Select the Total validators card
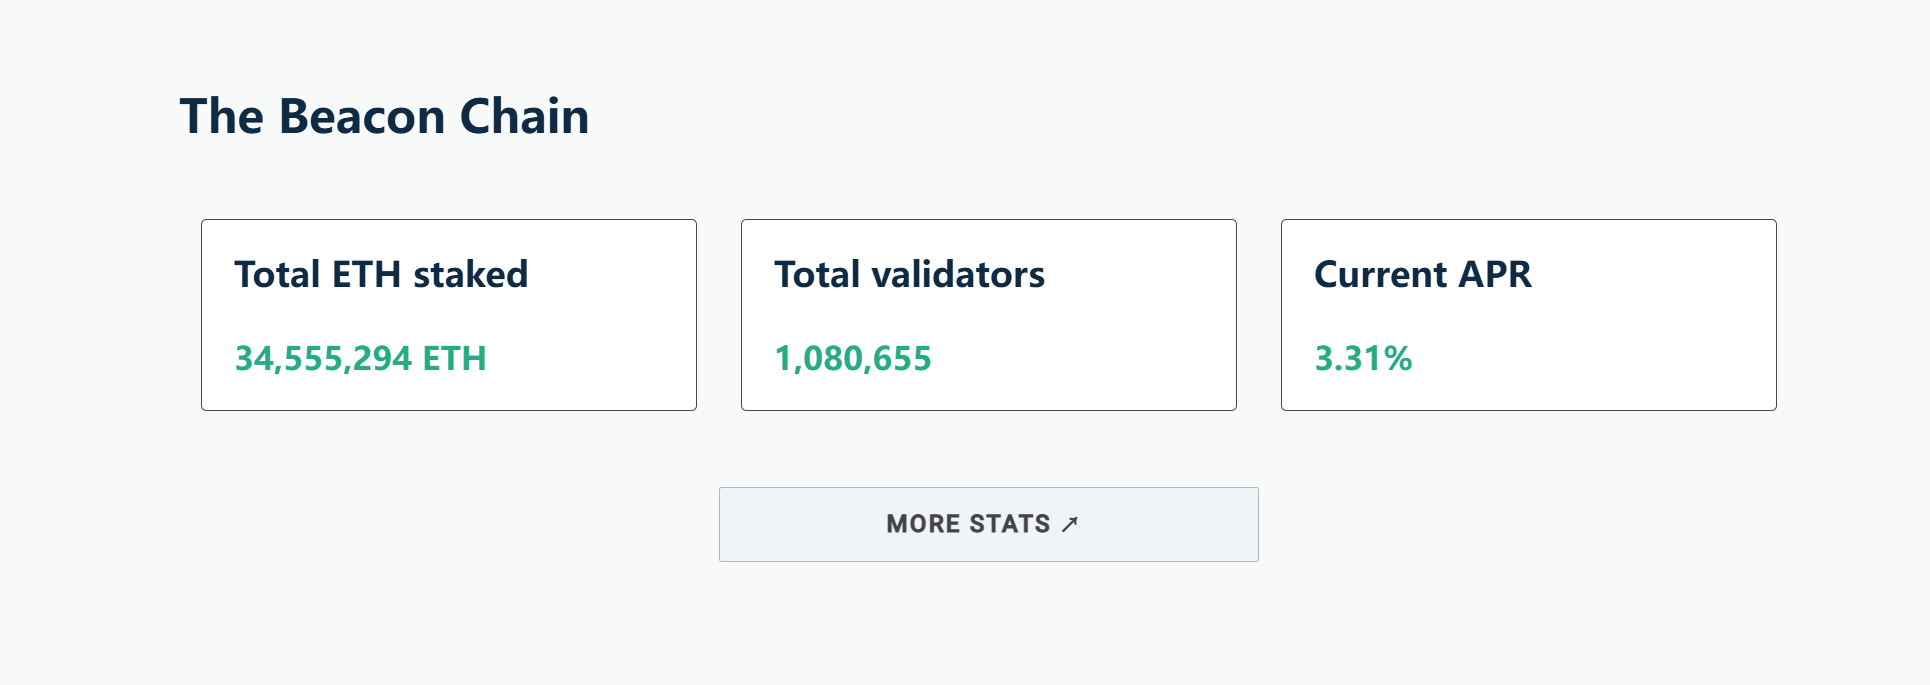 [988, 314]
